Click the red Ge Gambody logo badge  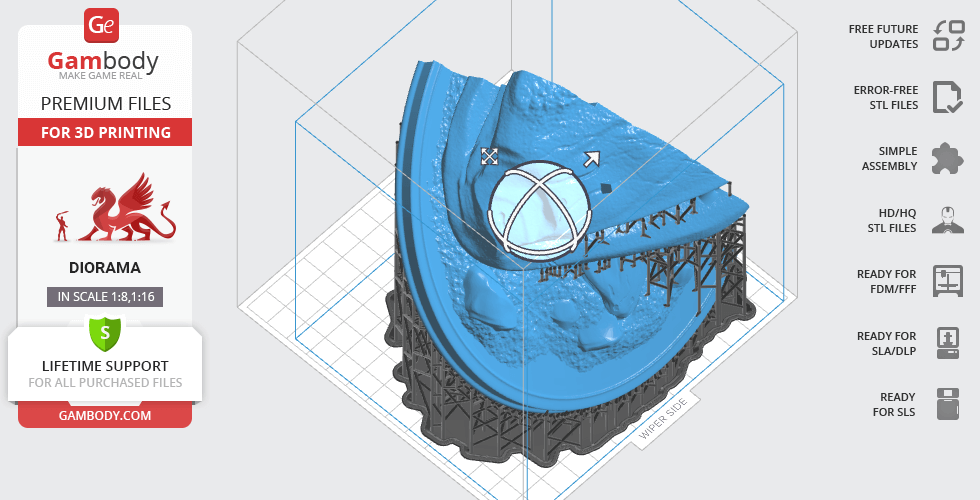tap(102, 24)
